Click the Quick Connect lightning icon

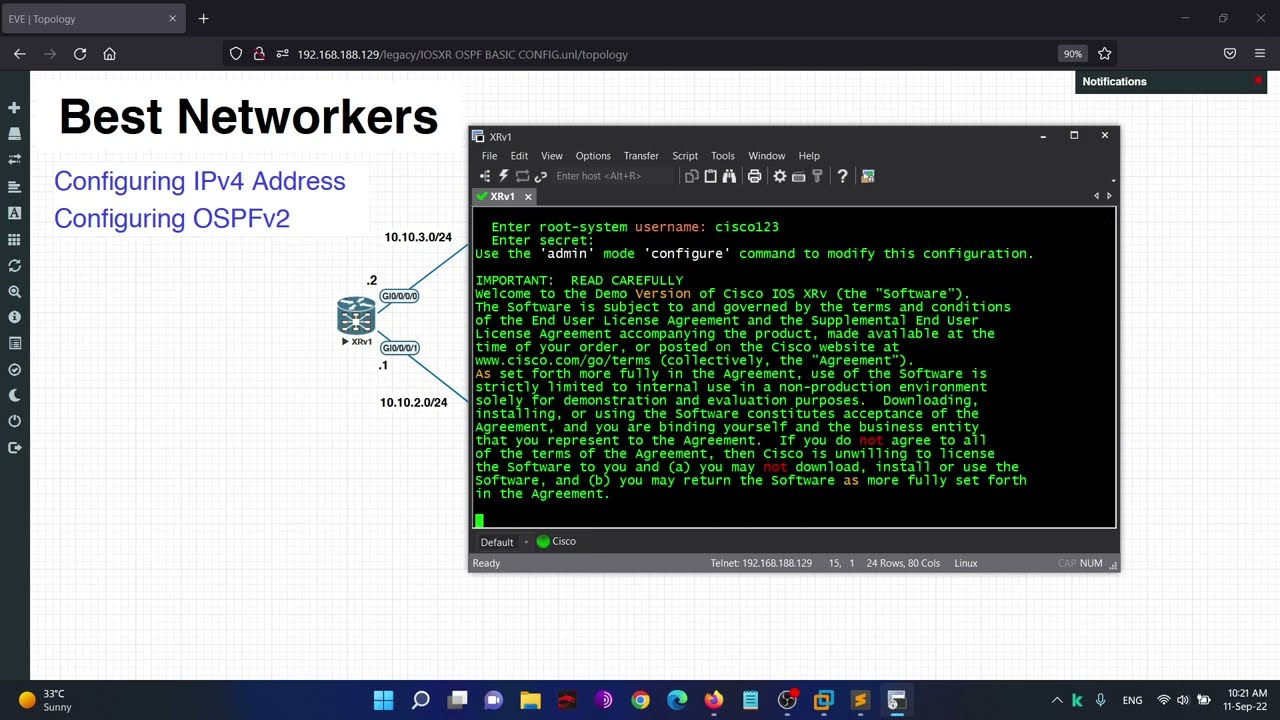504,176
